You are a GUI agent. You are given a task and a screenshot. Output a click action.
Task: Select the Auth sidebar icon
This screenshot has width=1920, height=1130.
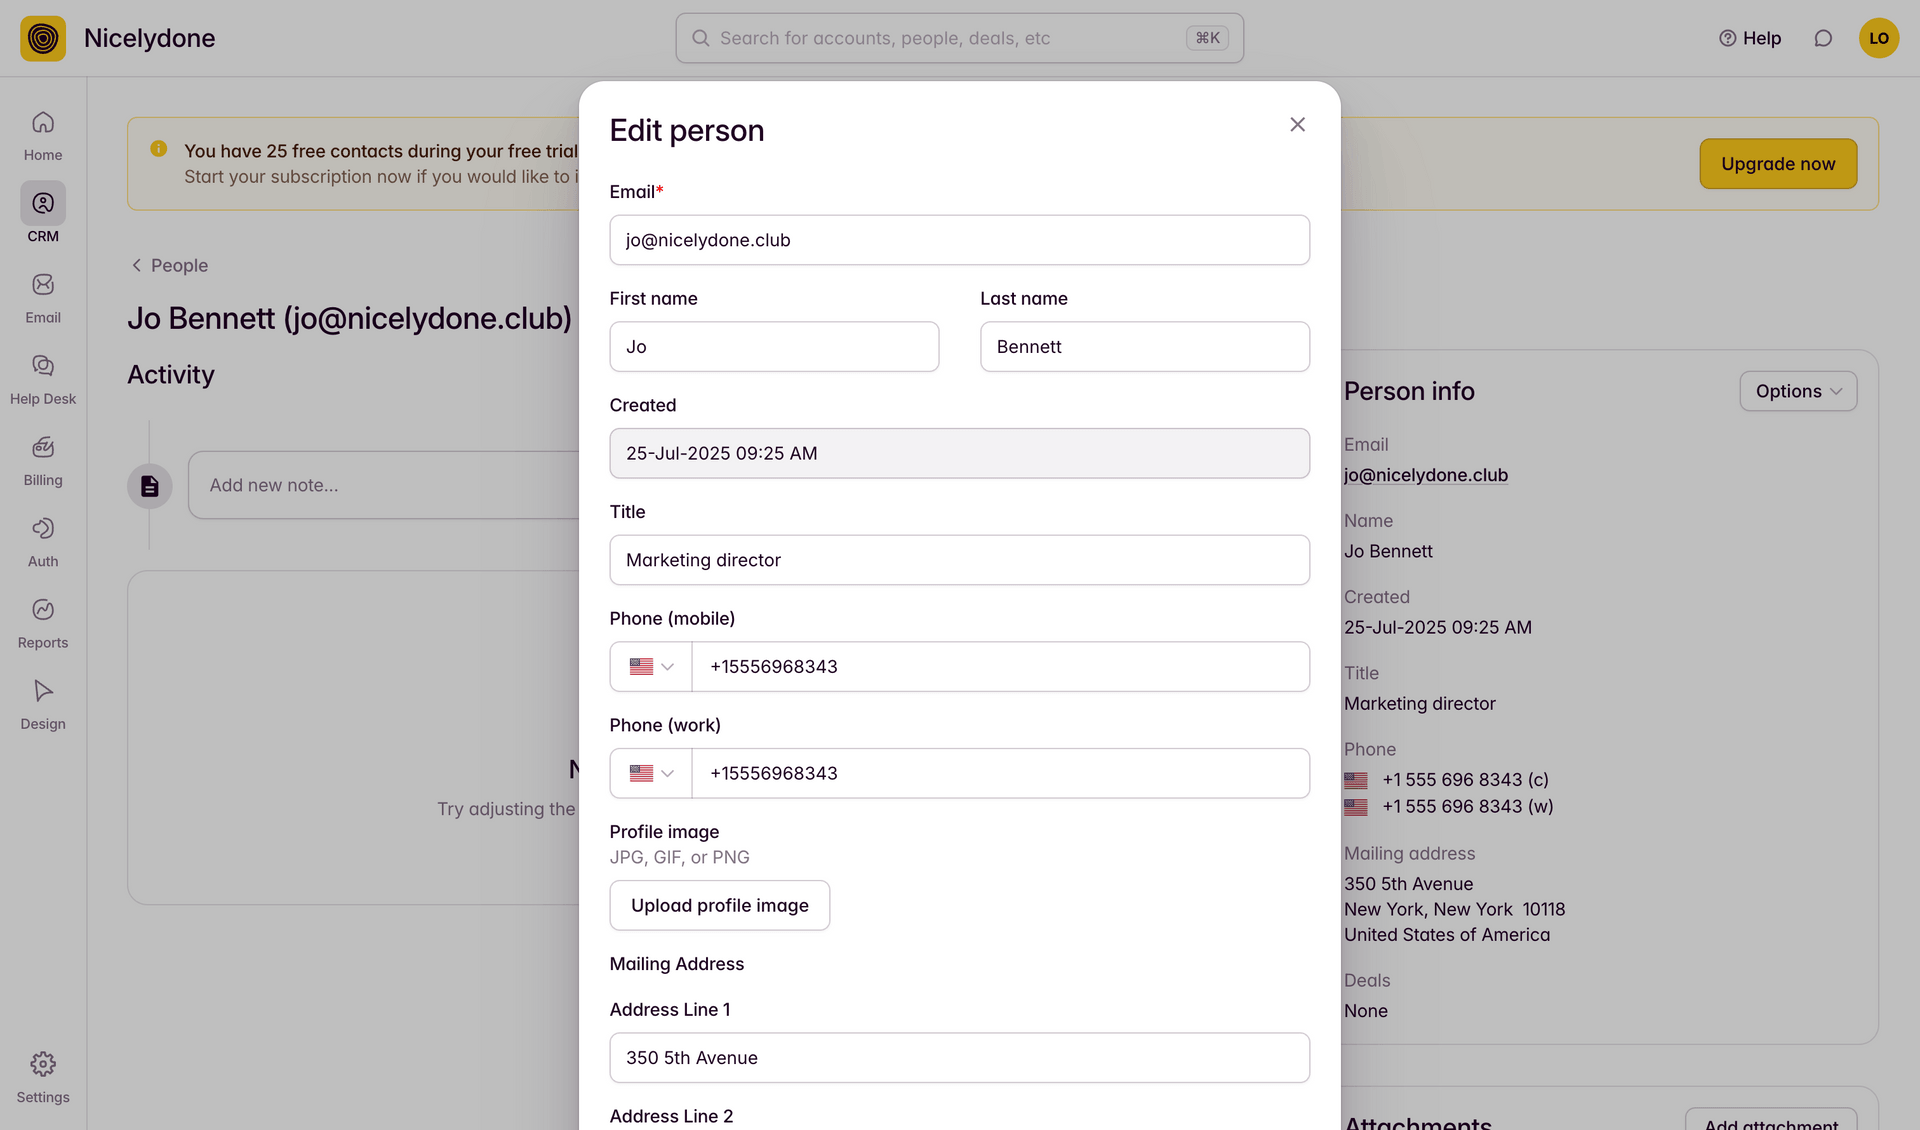click(42, 540)
